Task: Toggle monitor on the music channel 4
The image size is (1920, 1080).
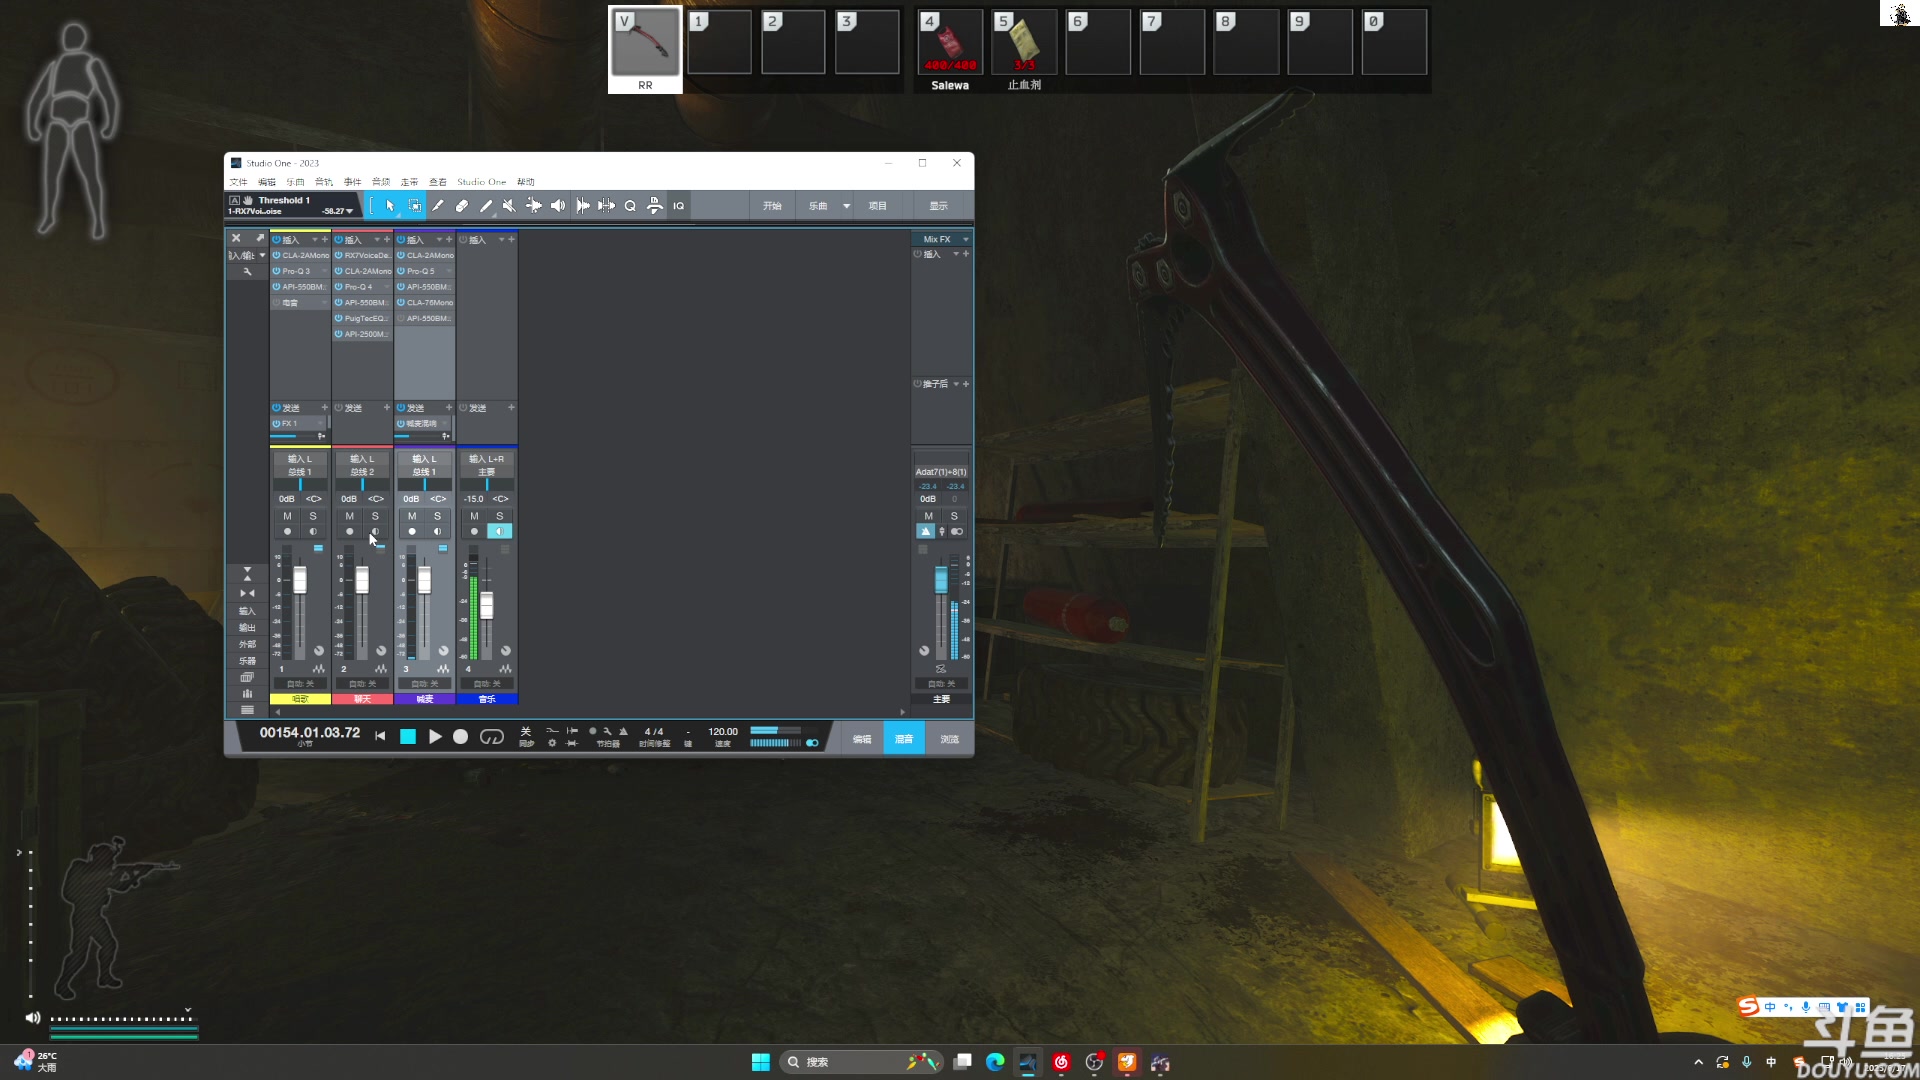Action: pyautogui.click(x=499, y=531)
